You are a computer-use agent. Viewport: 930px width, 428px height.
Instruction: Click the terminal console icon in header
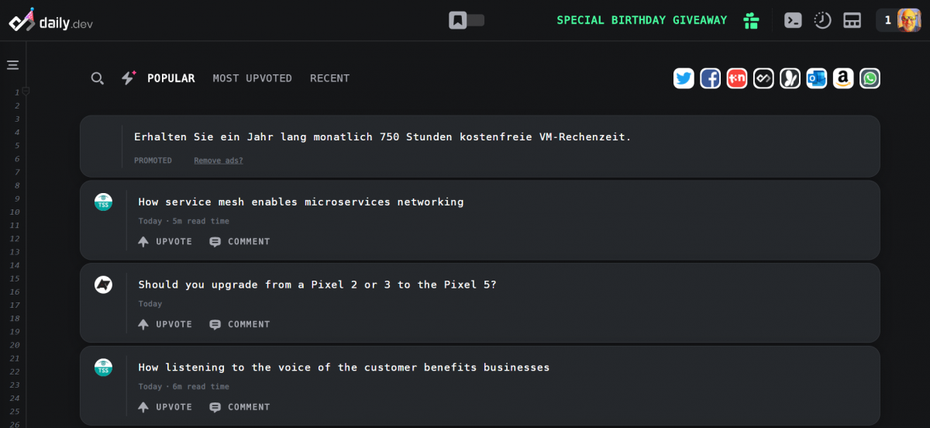point(793,21)
